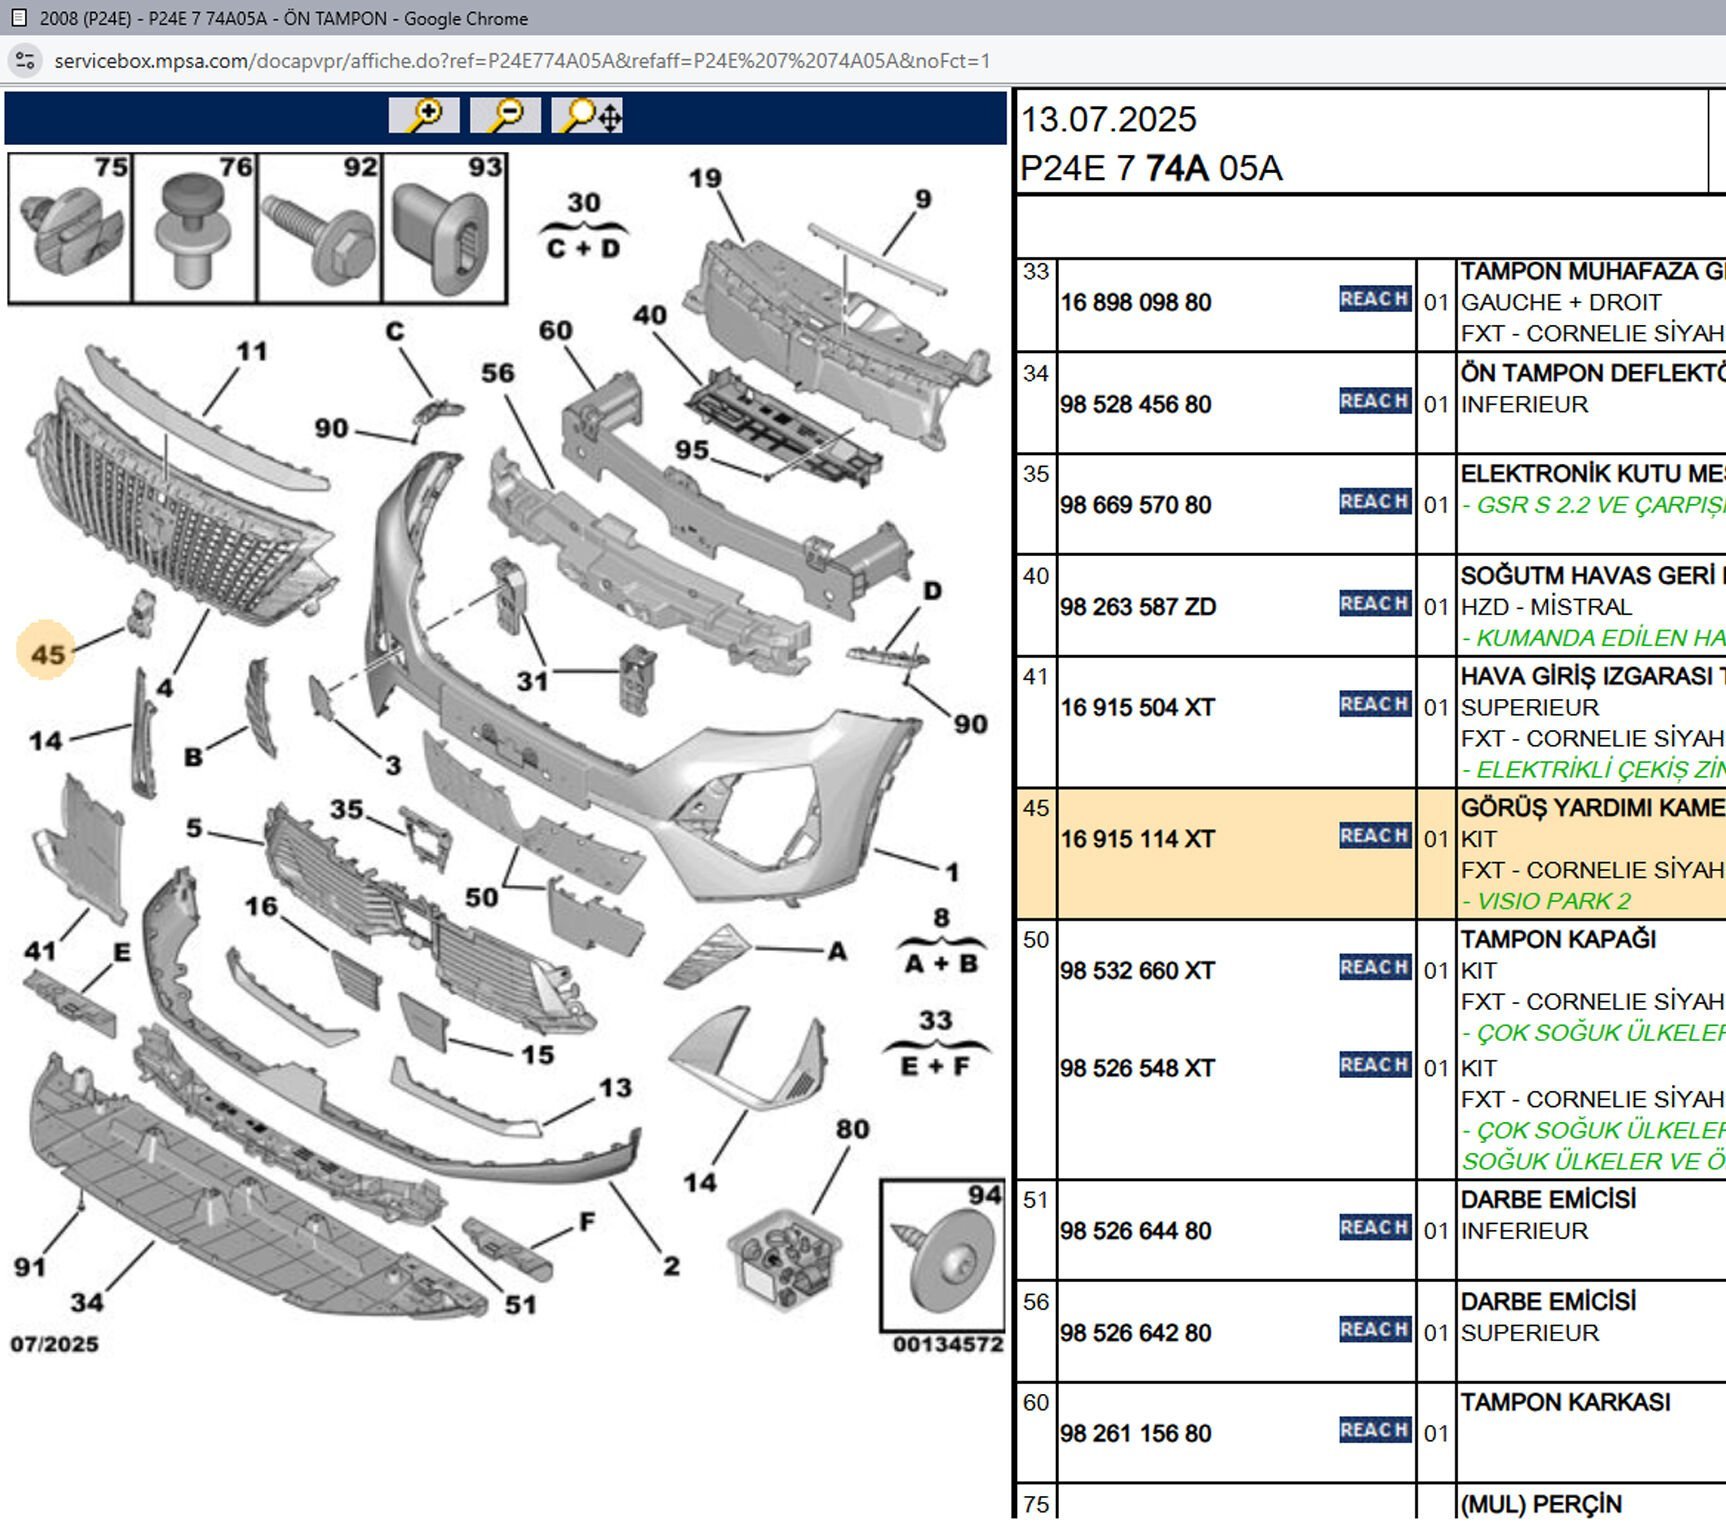Viewport: 1726px width, 1536px height.
Task: Click the URL in the address bar
Action: [x=521, y=61]
